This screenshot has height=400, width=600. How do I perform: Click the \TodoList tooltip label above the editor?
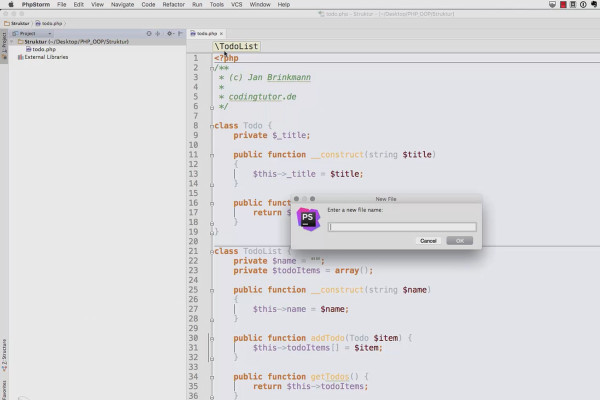[236, 46]
